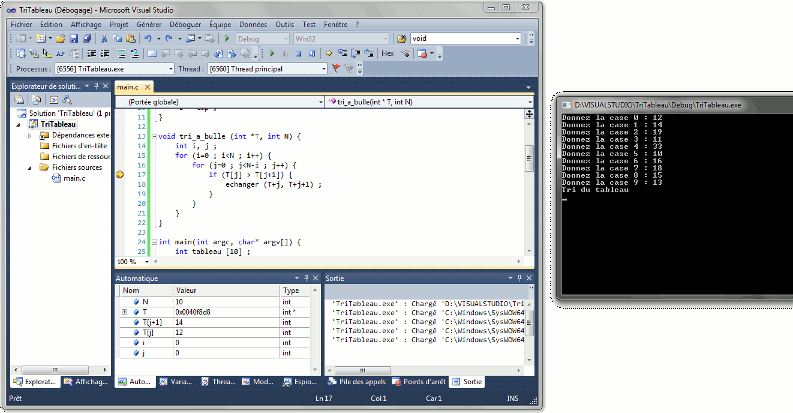Collapse the Fichiers sources tree node
Viewport: 793px width, 413px height.
29,167
